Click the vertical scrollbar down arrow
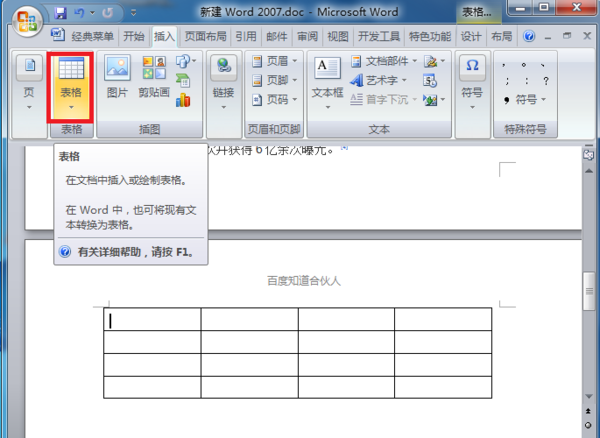This screenshot has height=438, width=600. [590, 396]
